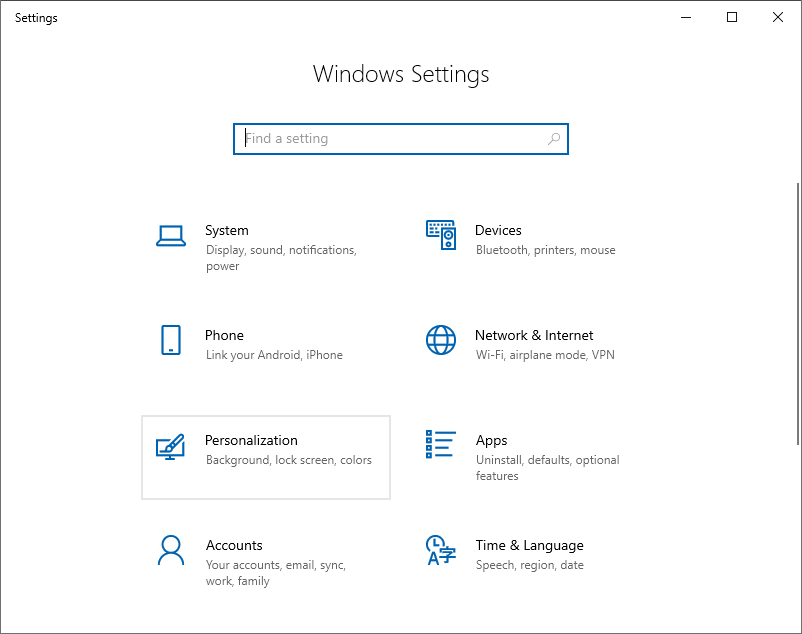Click "Background, lock screen, colors" description
The height and width of the screenshot is (634, 802).
[288, 460]
